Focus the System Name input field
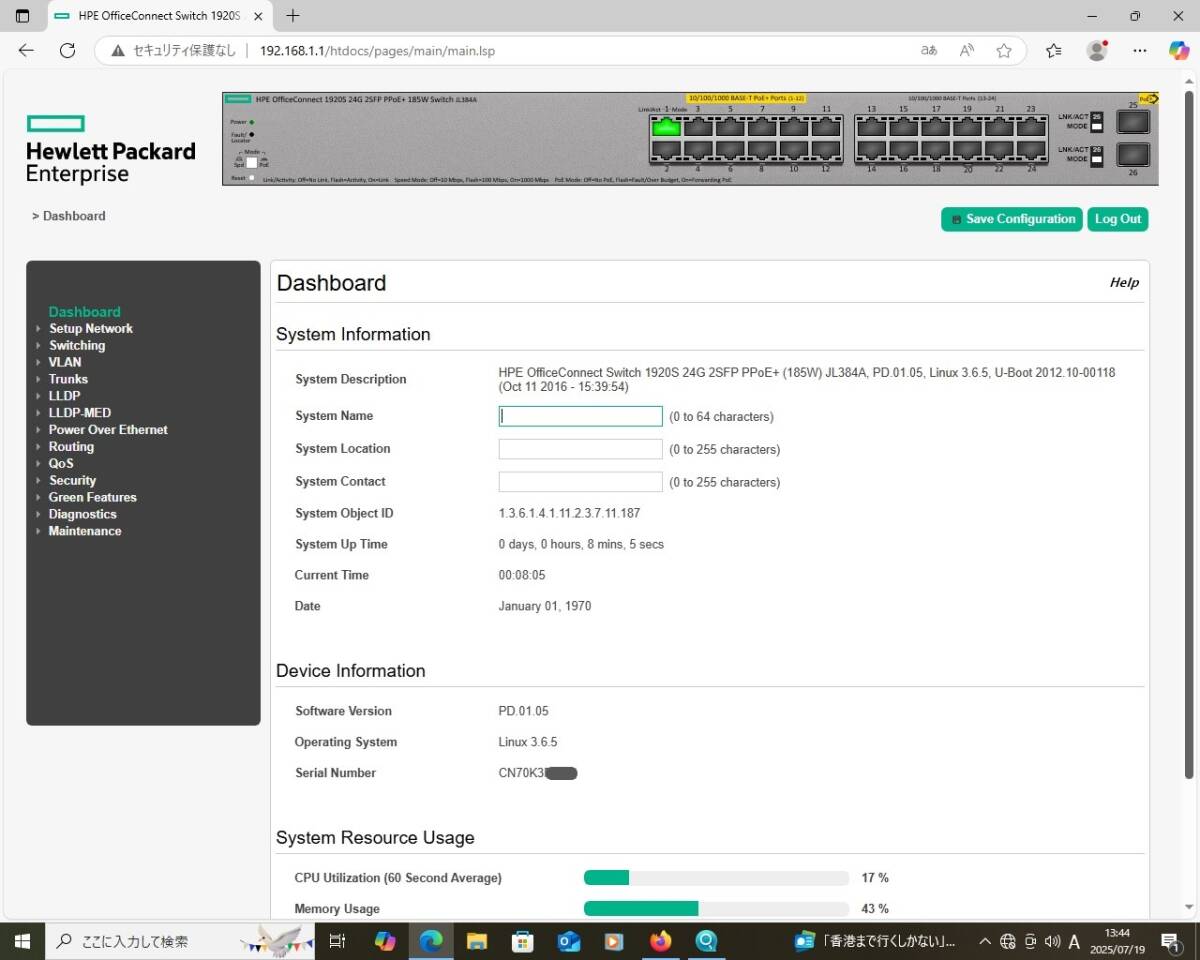 pyautogui.click(x=580, y=416)
